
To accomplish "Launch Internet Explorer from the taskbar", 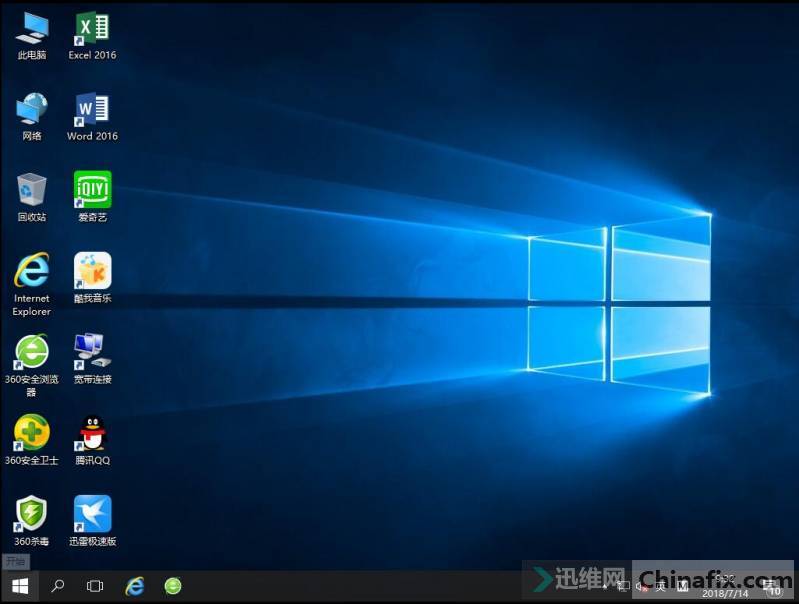I will click(x=135, y=586).
